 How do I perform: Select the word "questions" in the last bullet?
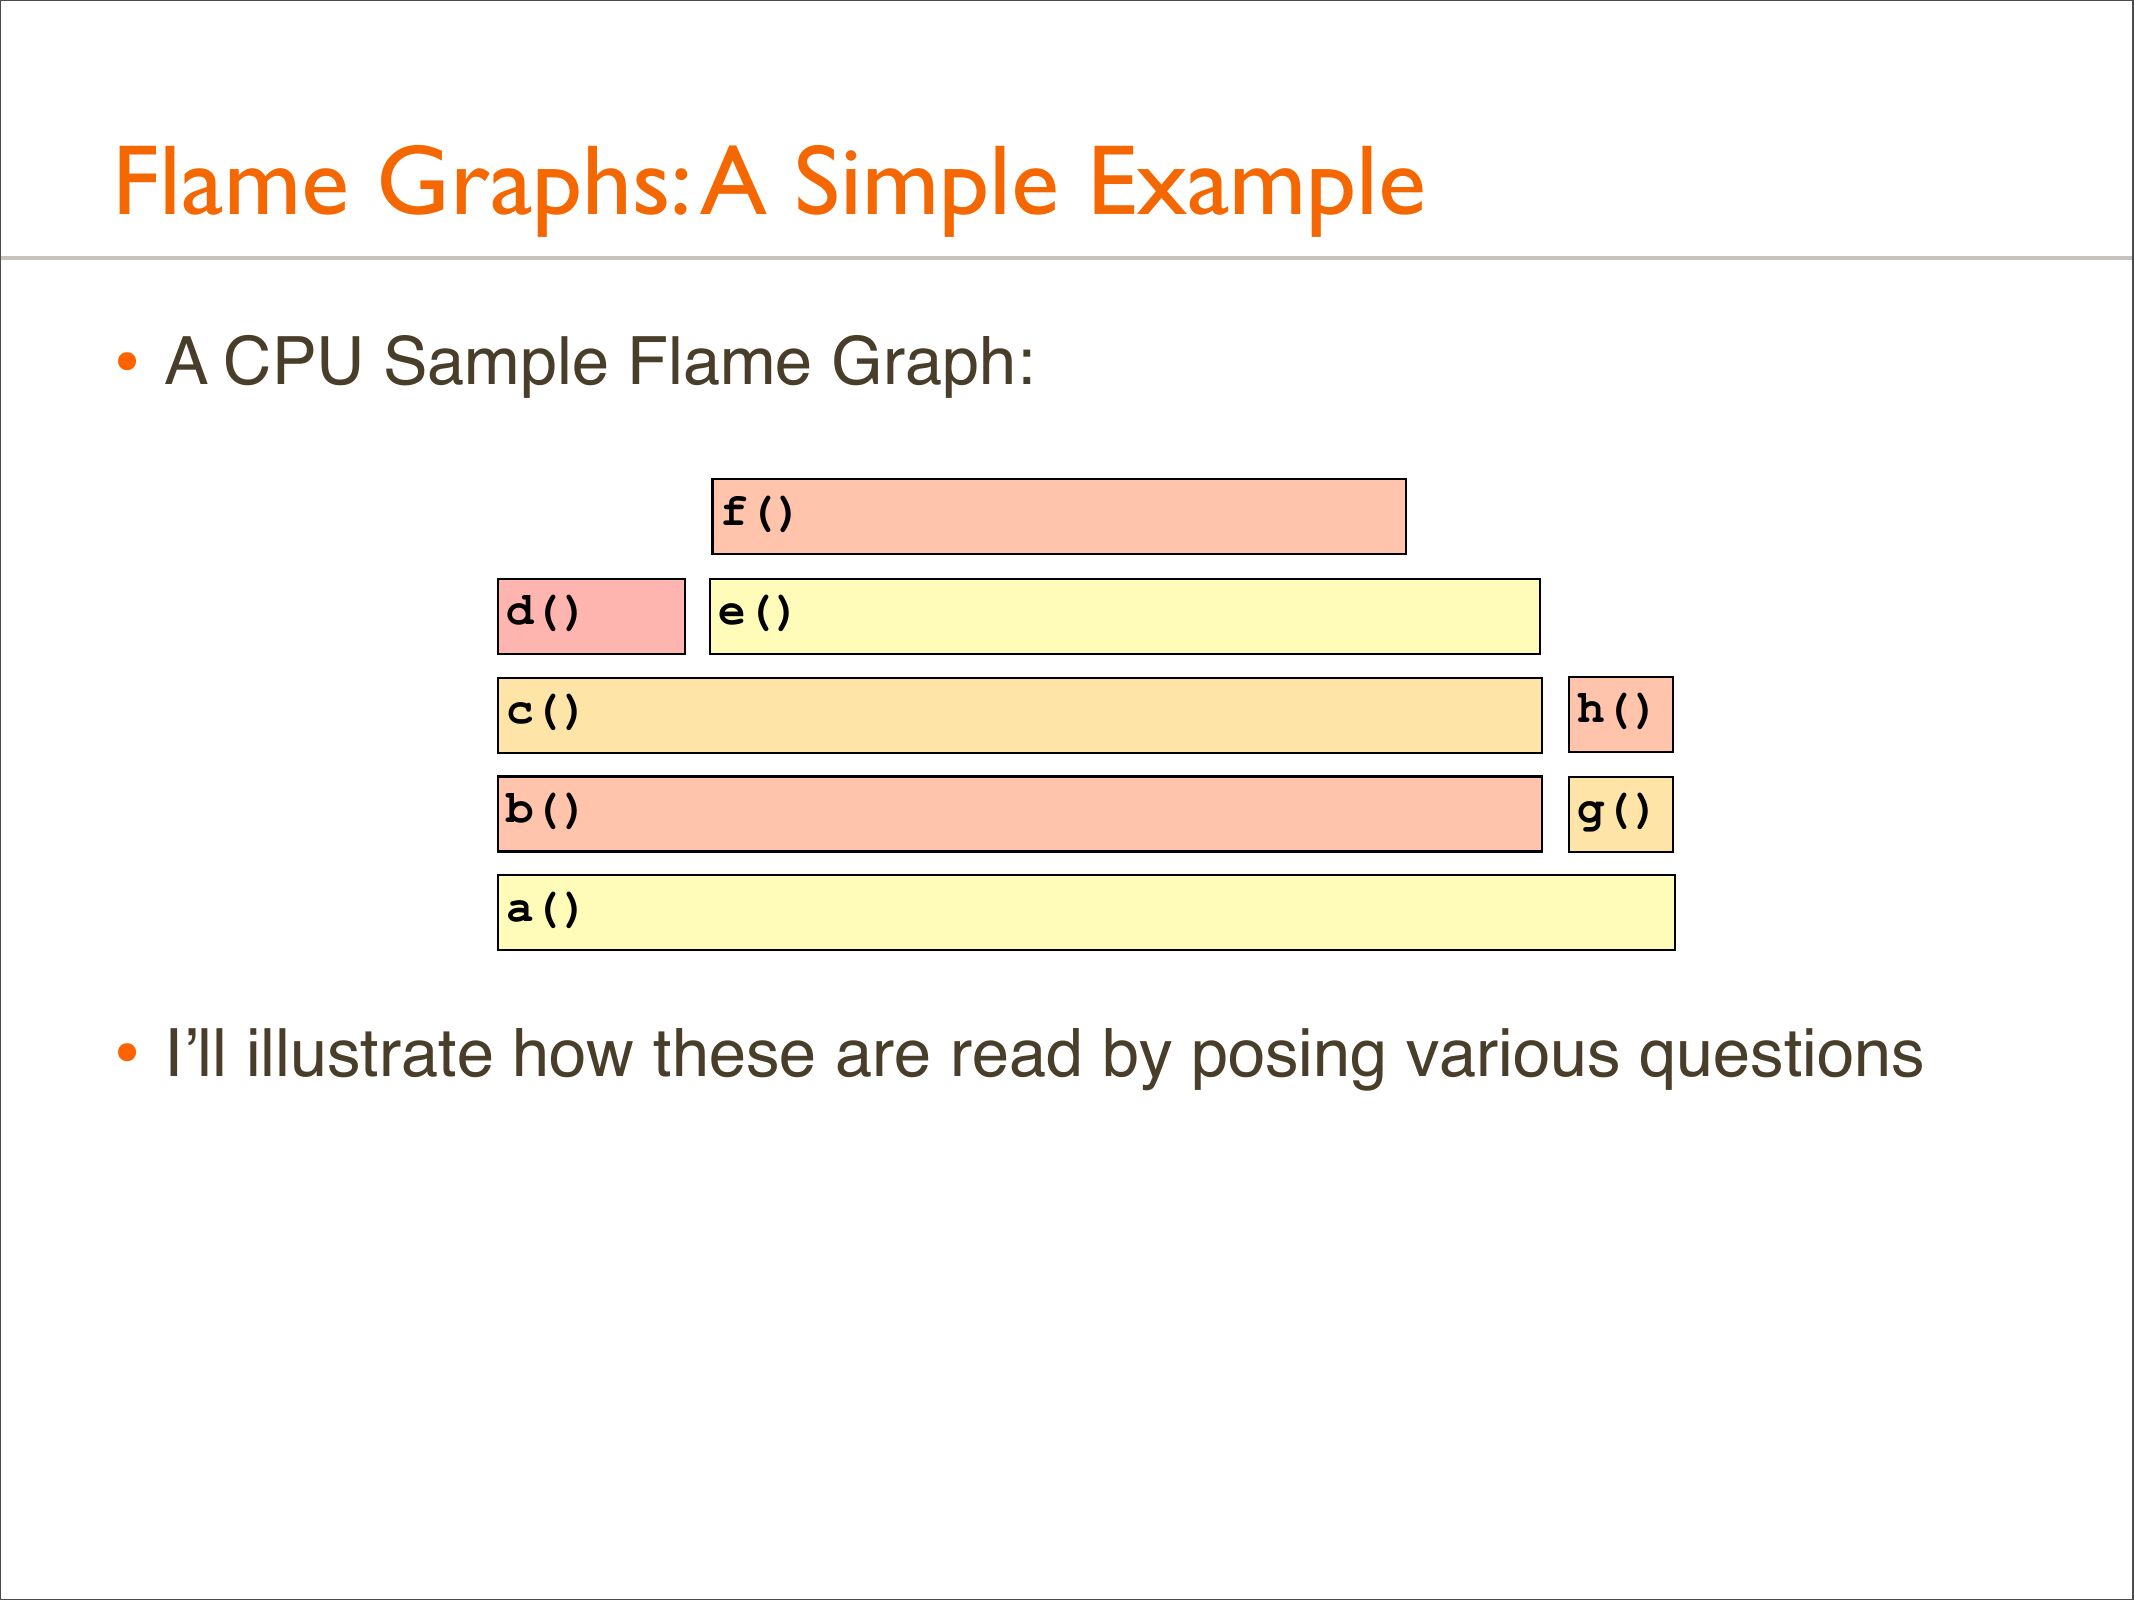tap(1780, 1056)
